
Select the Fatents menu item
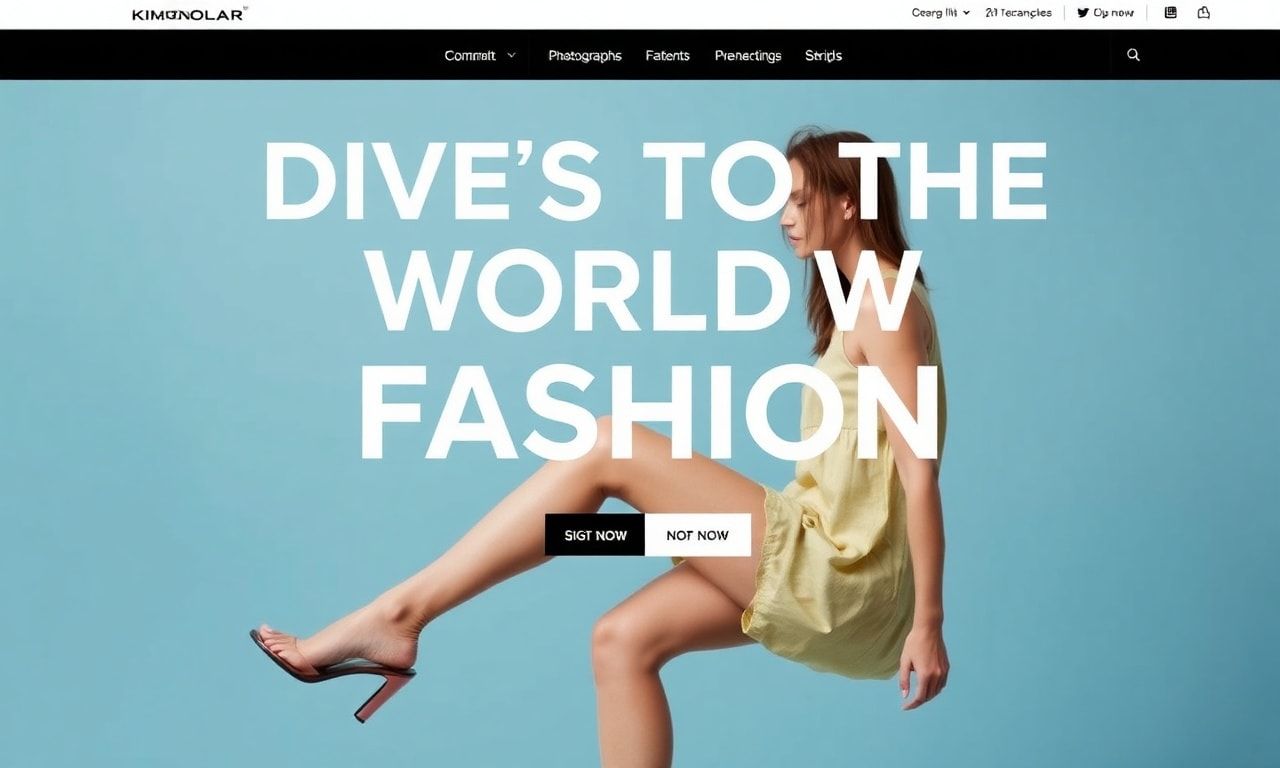667,56
